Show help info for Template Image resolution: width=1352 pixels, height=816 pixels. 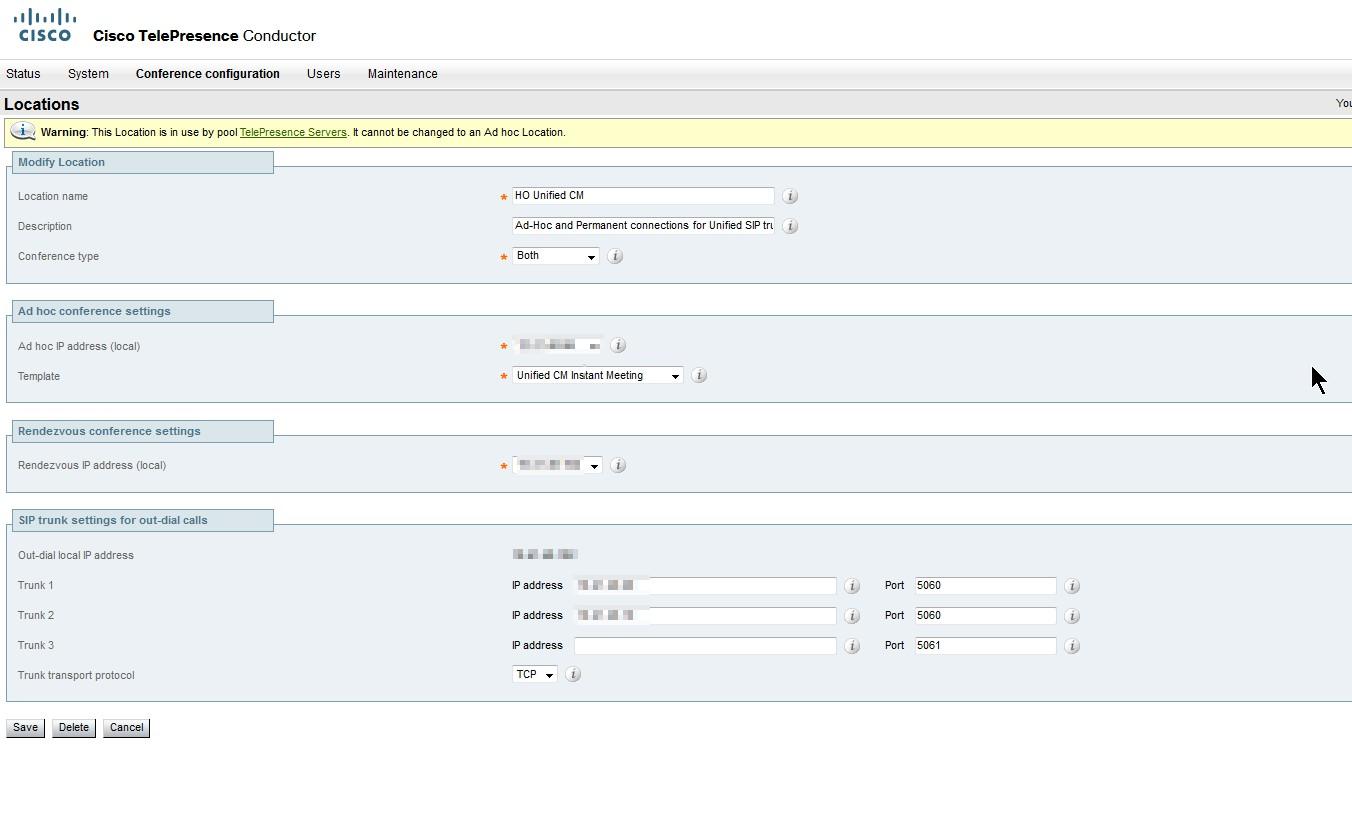click(x=699, y=375)
